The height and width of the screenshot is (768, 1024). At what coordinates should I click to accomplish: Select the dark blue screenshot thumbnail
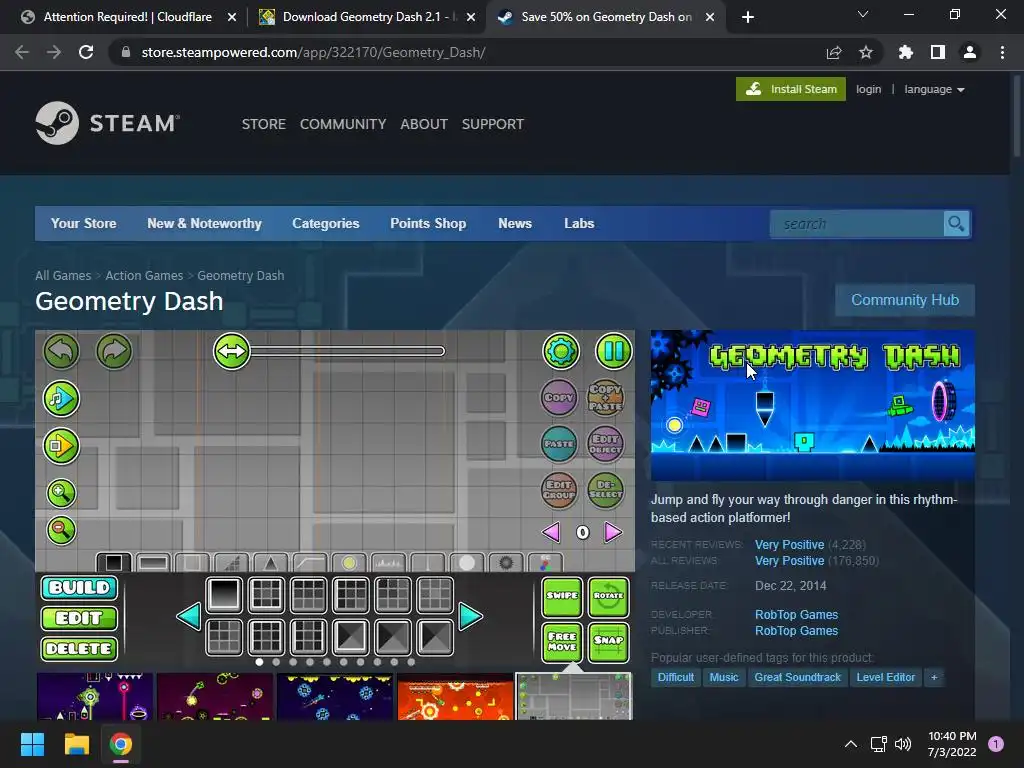click(335, 697)
